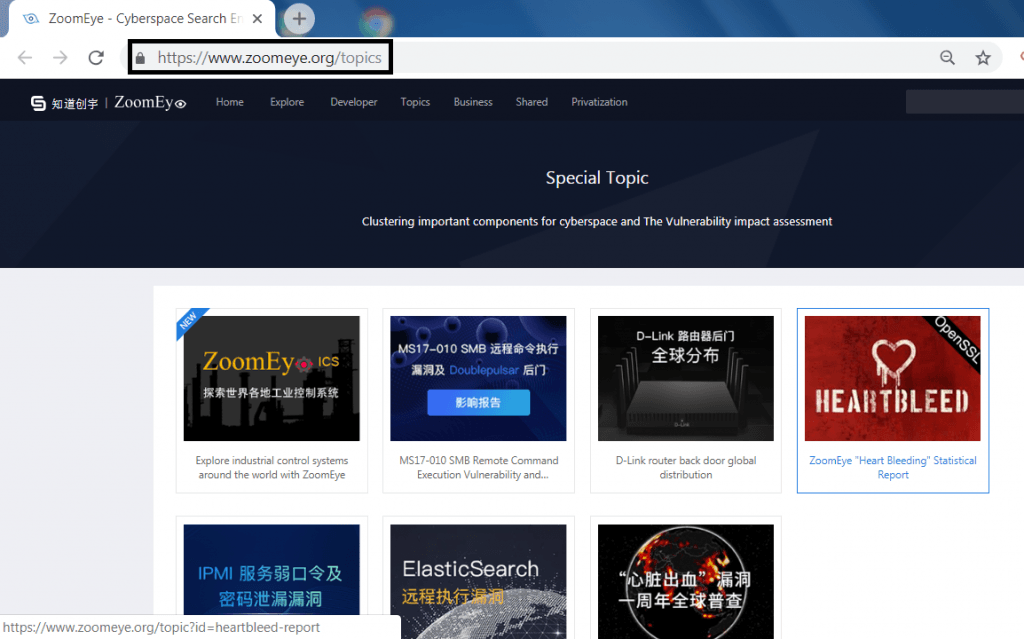This screenshot has width=1024, height=639.
Task: Open the ZoomEye ICS thumbnail image
Action: click(272, 378)
